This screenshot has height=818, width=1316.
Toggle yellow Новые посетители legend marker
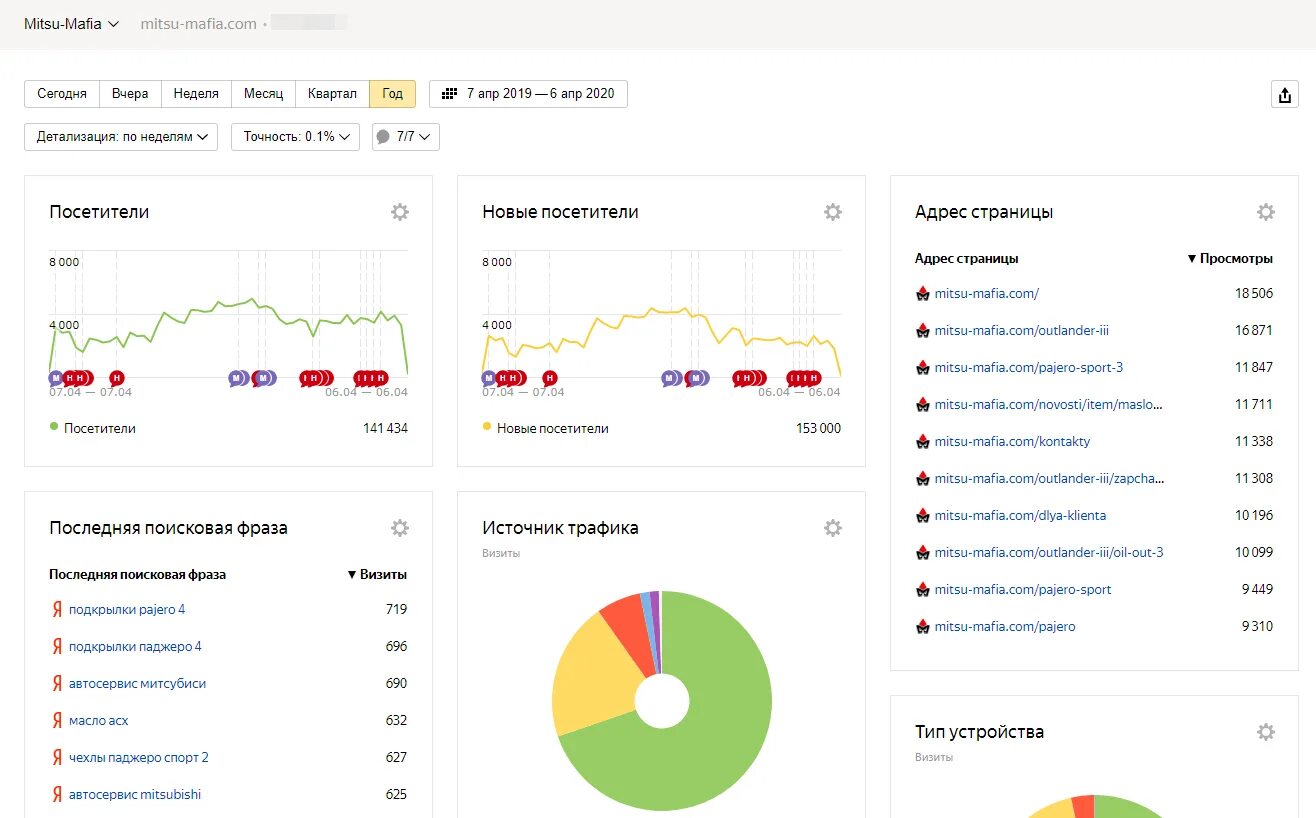487,427
